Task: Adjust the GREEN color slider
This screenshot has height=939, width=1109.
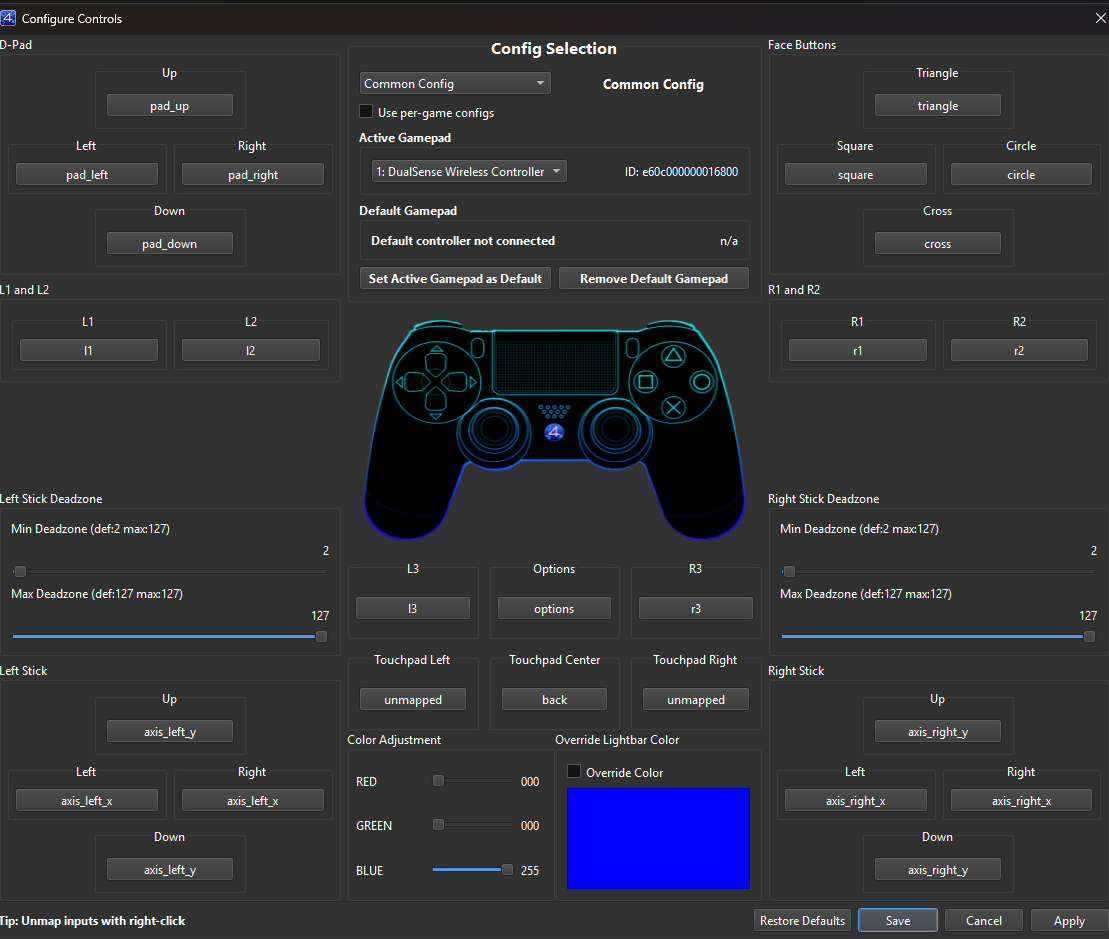Action: click(x=472, y=824)
